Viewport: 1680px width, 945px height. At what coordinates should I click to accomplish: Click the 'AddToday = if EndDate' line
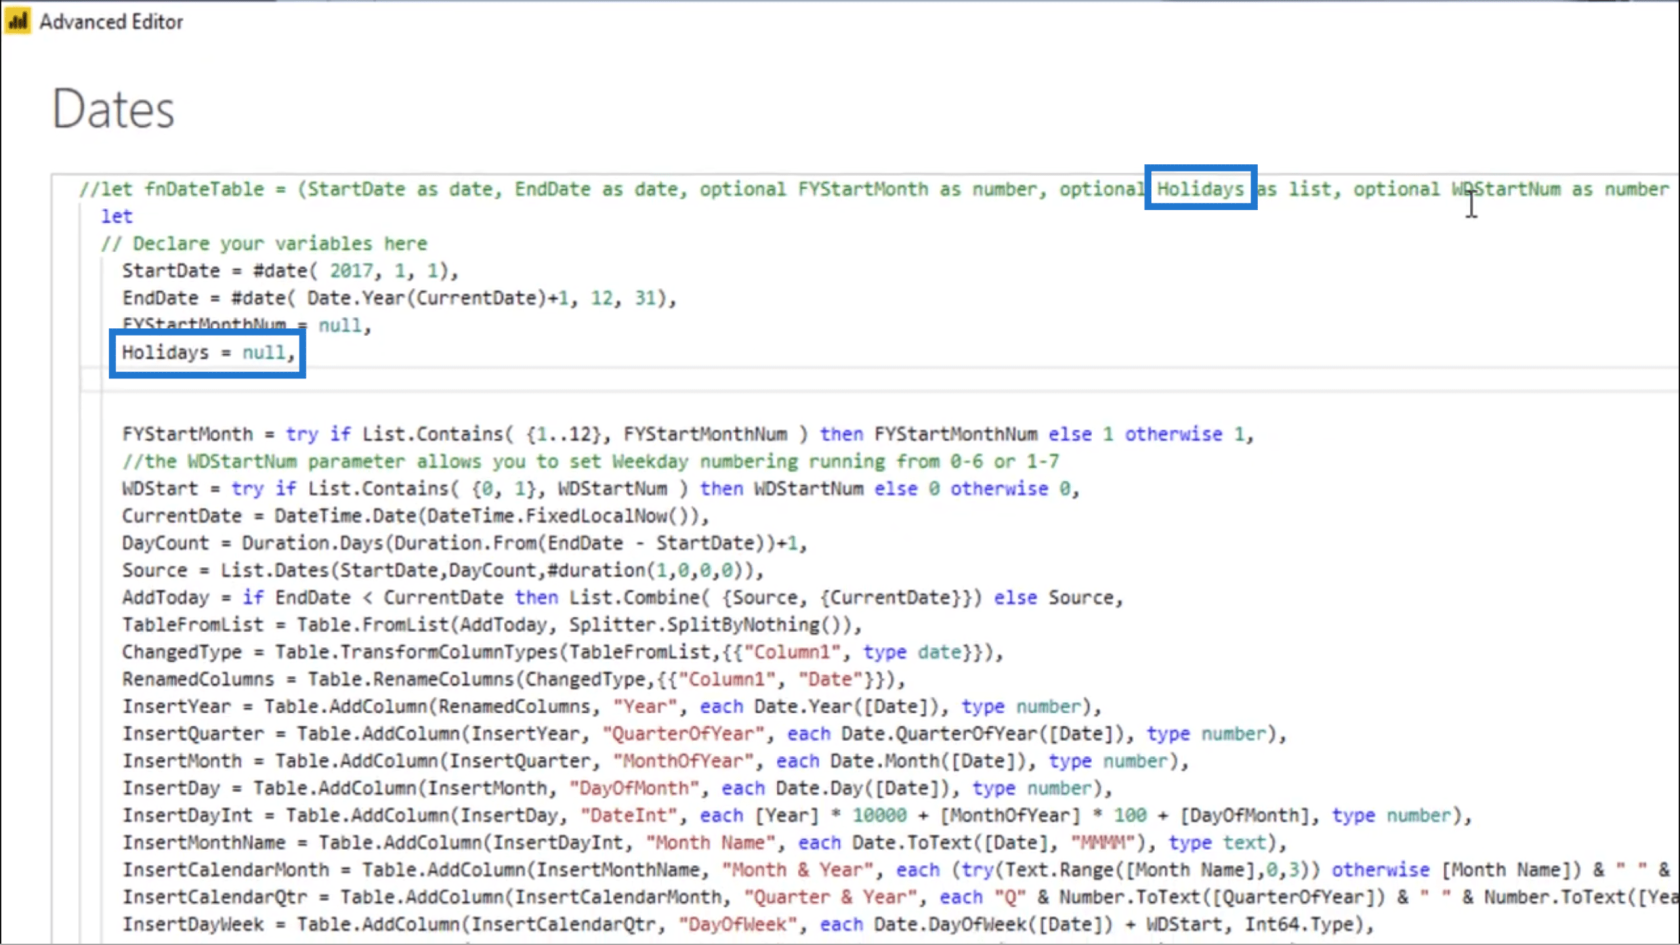pyautogui.click(x=623, y=597)
